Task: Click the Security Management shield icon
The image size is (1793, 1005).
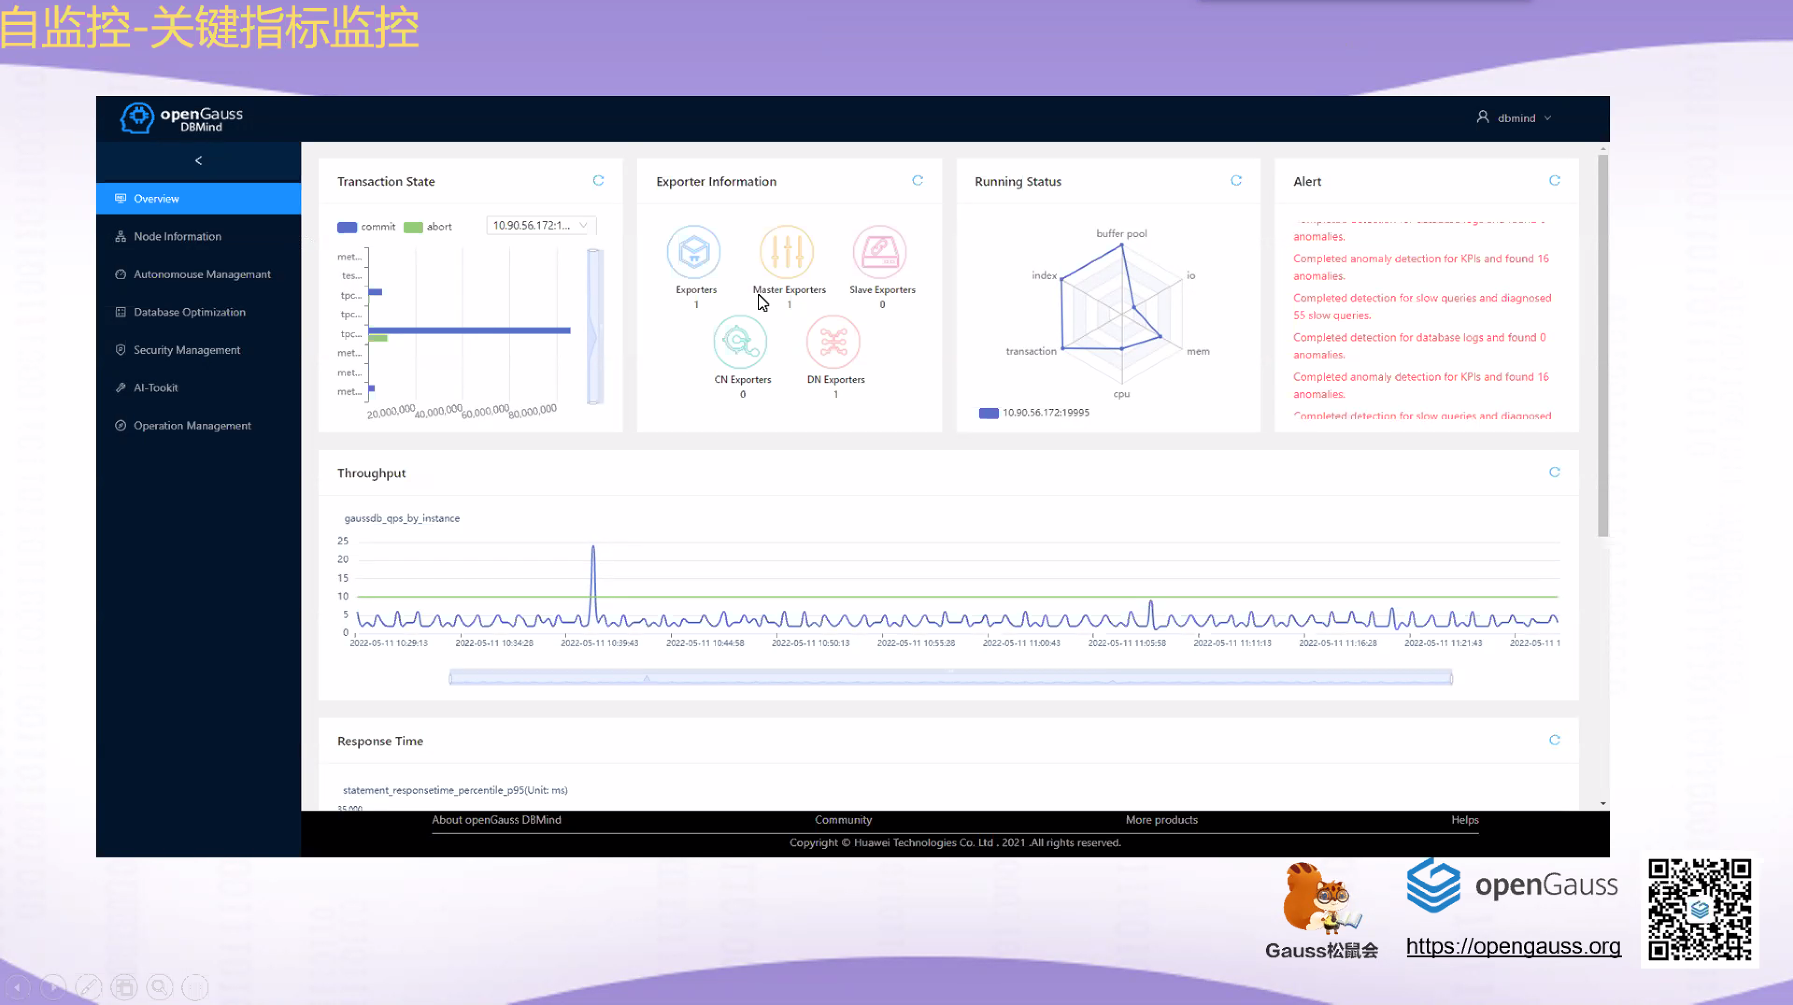Action: (121, 350)
